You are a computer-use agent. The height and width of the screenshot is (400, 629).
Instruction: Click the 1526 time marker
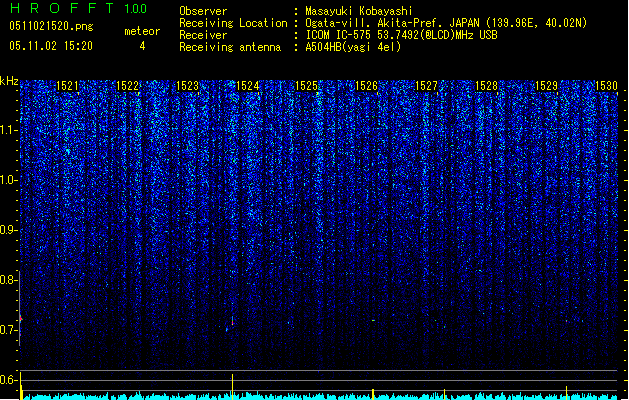tap(366, 86)
